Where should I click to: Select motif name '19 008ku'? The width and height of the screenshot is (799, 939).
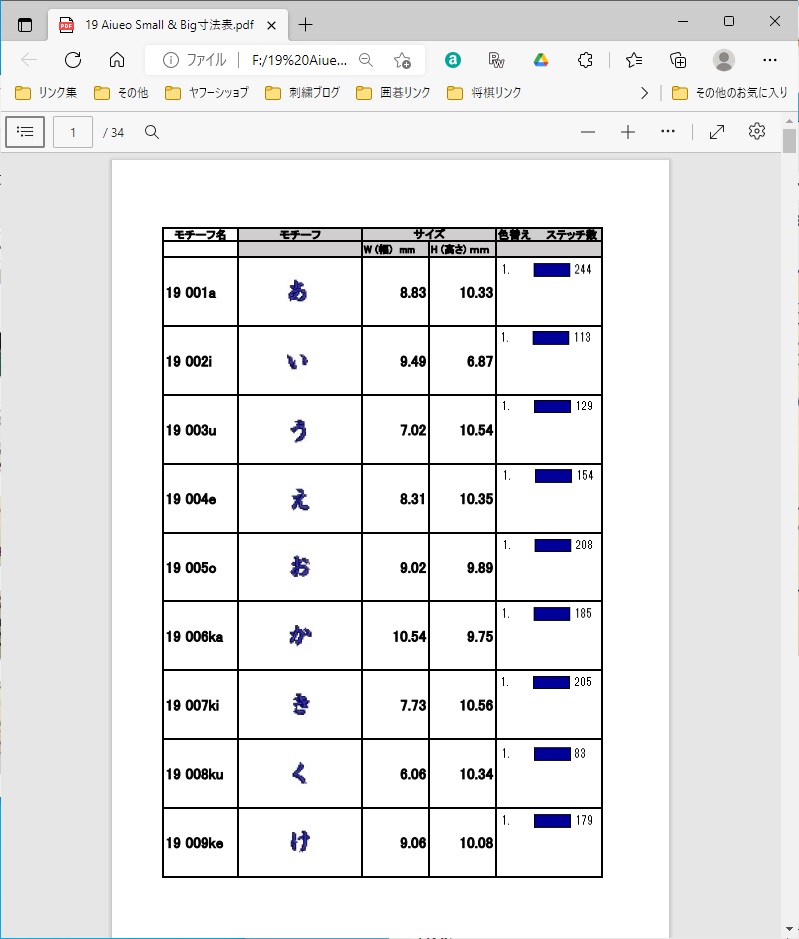point(195,774)
